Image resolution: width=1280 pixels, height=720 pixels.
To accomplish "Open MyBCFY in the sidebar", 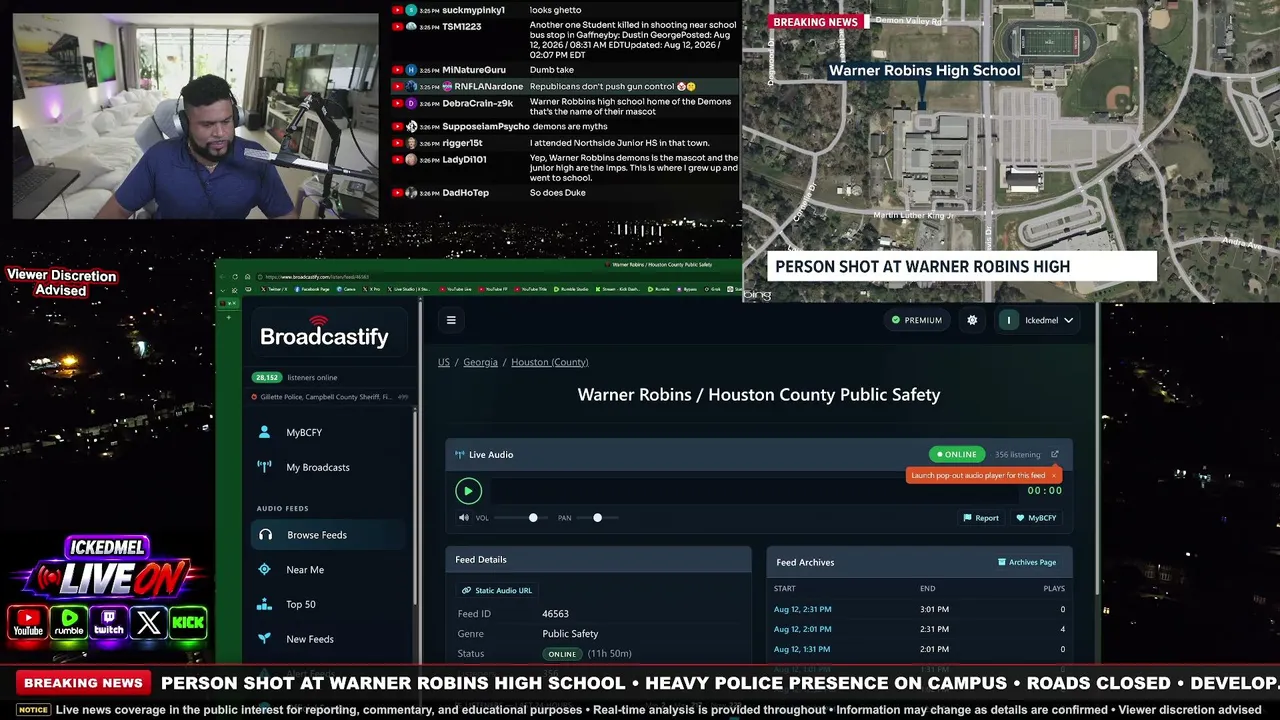I will pyautogui.click(x=329, y=432).
